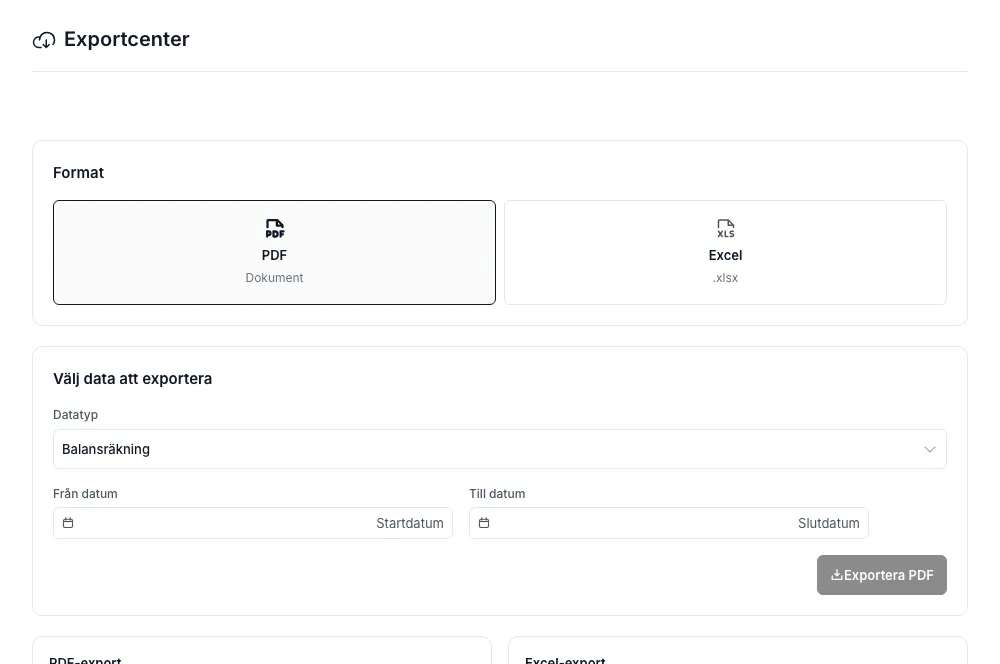The image size is (1000, 664).
Task: Click the PDF file icon
Action: point(275,228)
